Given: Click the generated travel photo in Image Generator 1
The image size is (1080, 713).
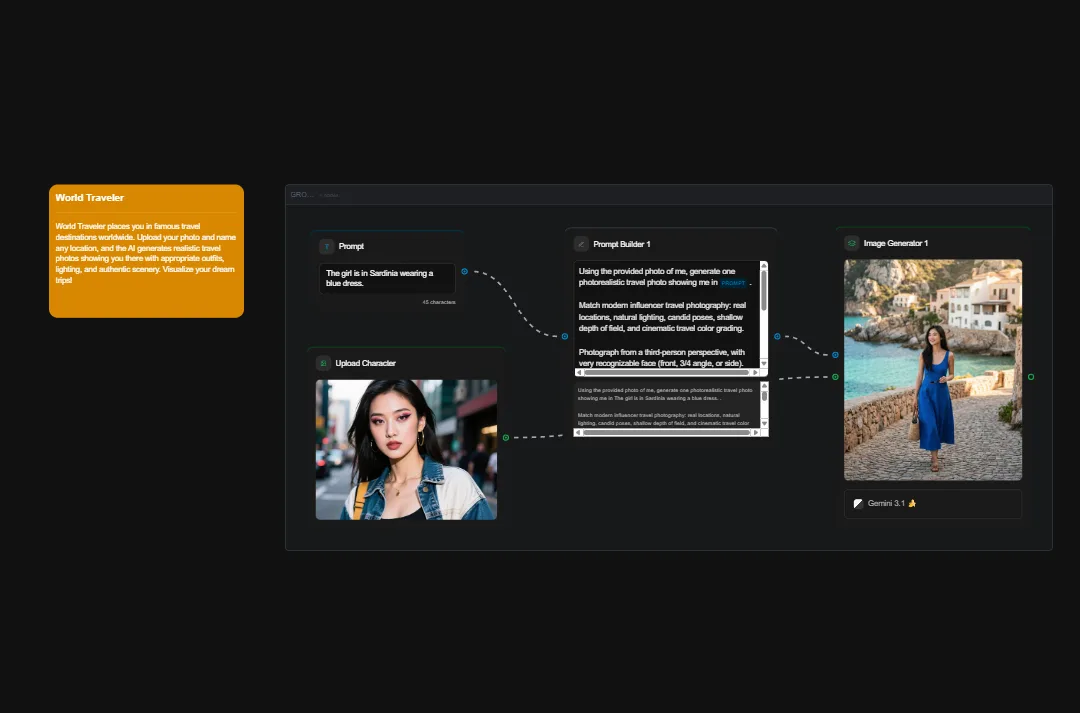Looking at the screenshot, I should click(933, 369).
